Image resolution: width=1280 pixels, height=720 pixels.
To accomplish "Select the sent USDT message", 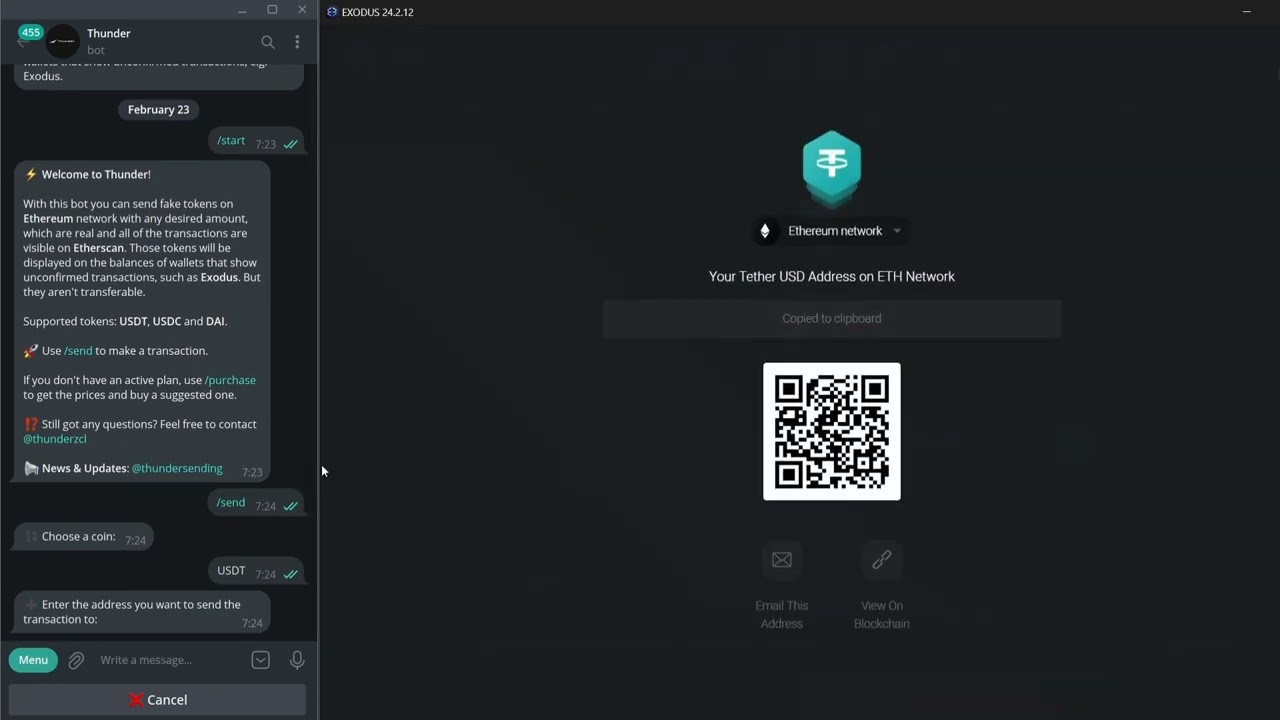I will (x=256, y=572).
